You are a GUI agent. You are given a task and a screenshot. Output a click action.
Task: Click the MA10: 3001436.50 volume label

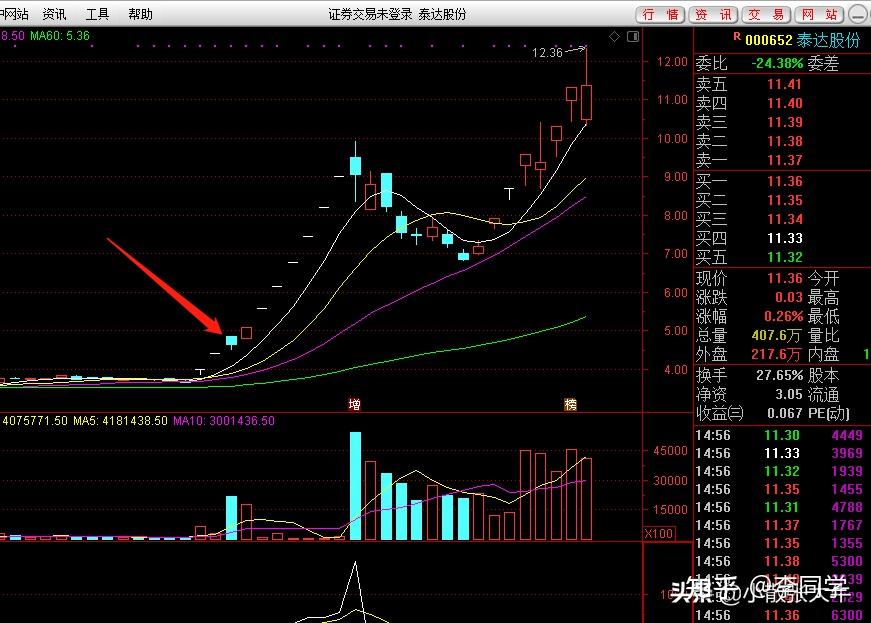[224, 421]
